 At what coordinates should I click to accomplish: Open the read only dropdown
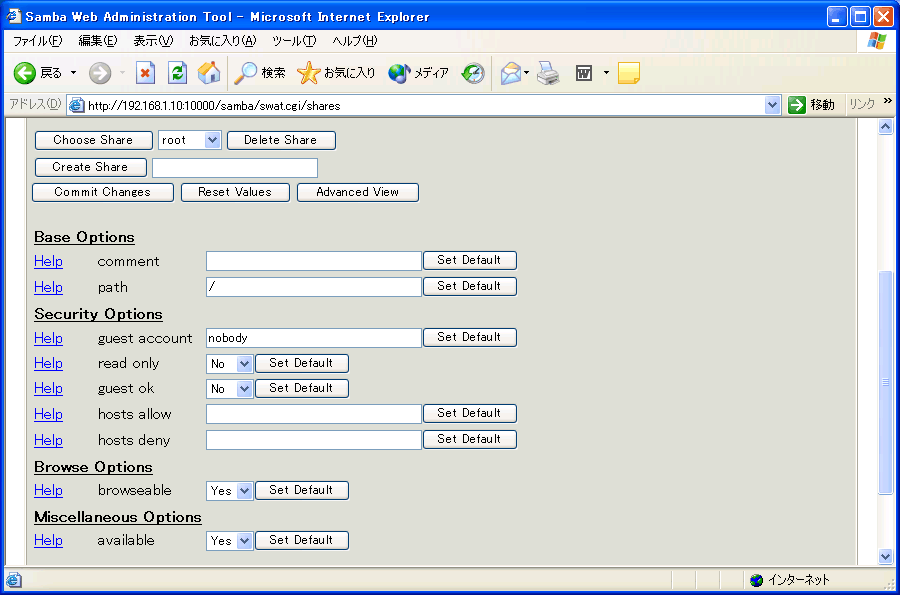pyautogui.click(x=229, y=363)
